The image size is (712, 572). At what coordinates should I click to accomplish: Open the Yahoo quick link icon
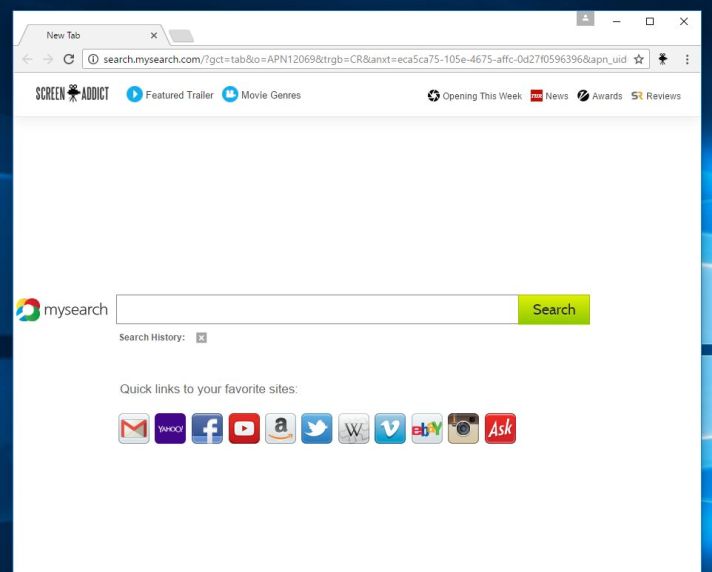pos(170,428)
